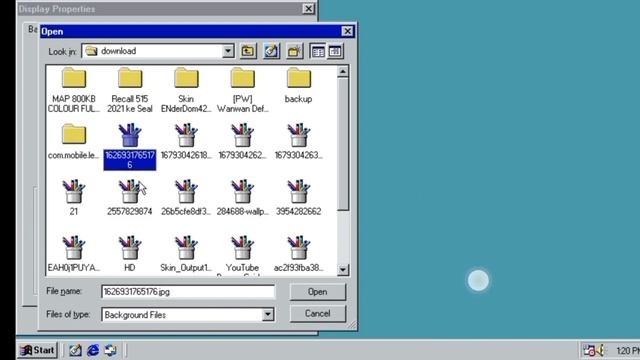
Task: Click the File name input field
Action: pyautogui.click(x=188, y=291)
